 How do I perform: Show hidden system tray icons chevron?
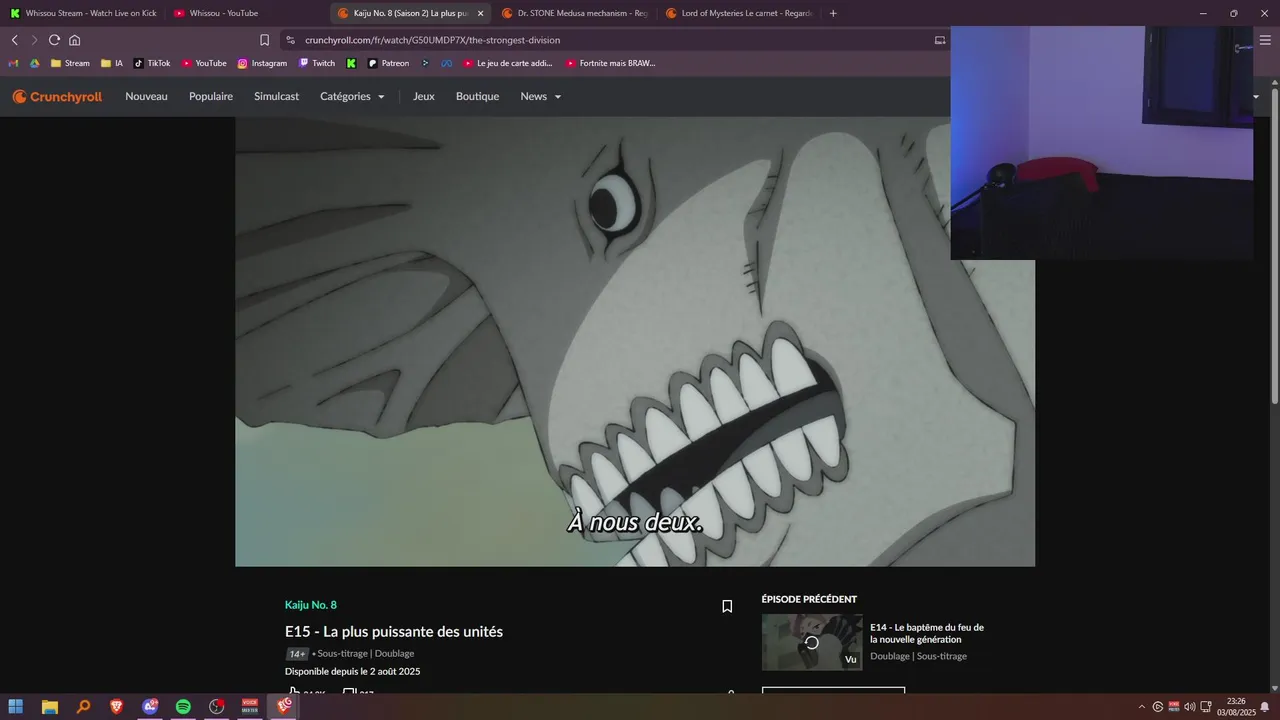pos(1142,707)
